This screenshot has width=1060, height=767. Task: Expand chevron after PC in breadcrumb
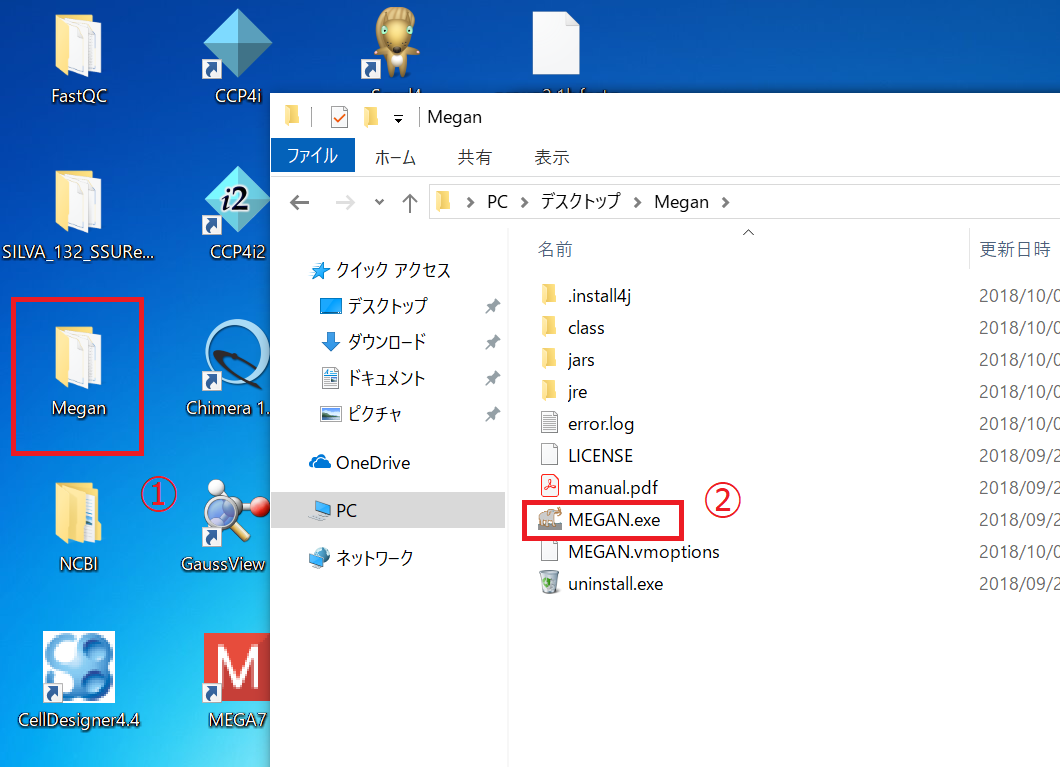(525, 202)
